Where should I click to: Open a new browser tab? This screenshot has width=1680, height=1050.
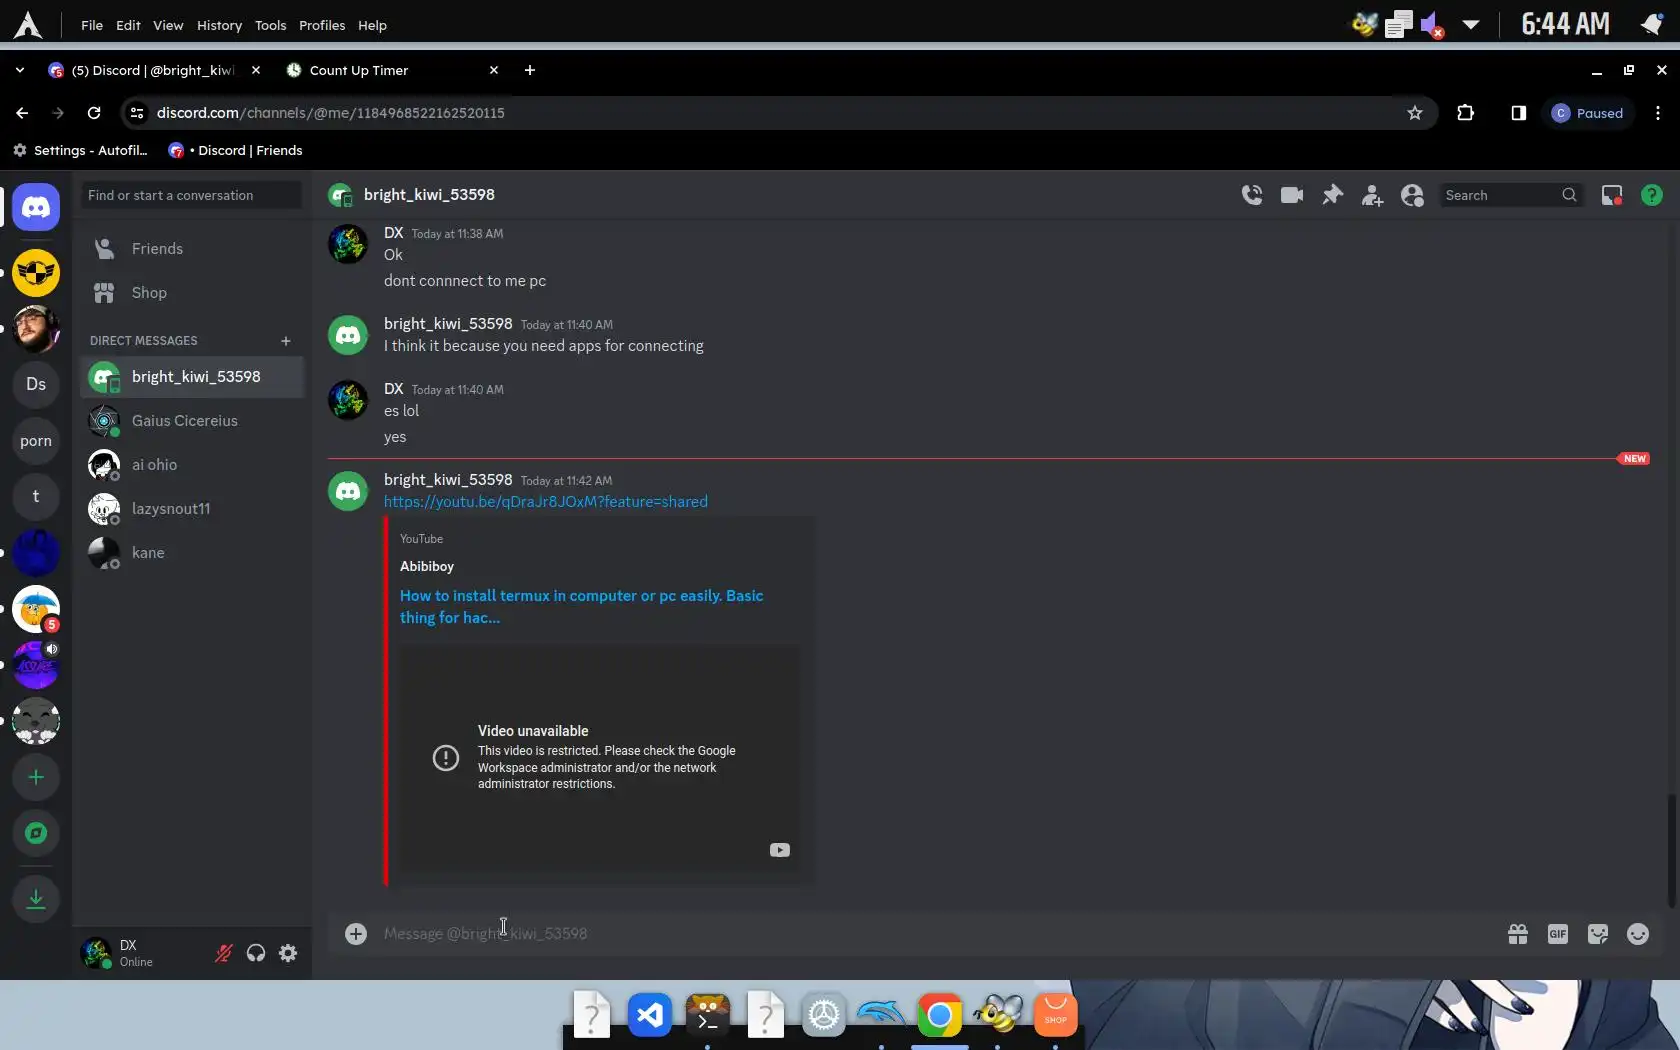[x=530, y=70]
